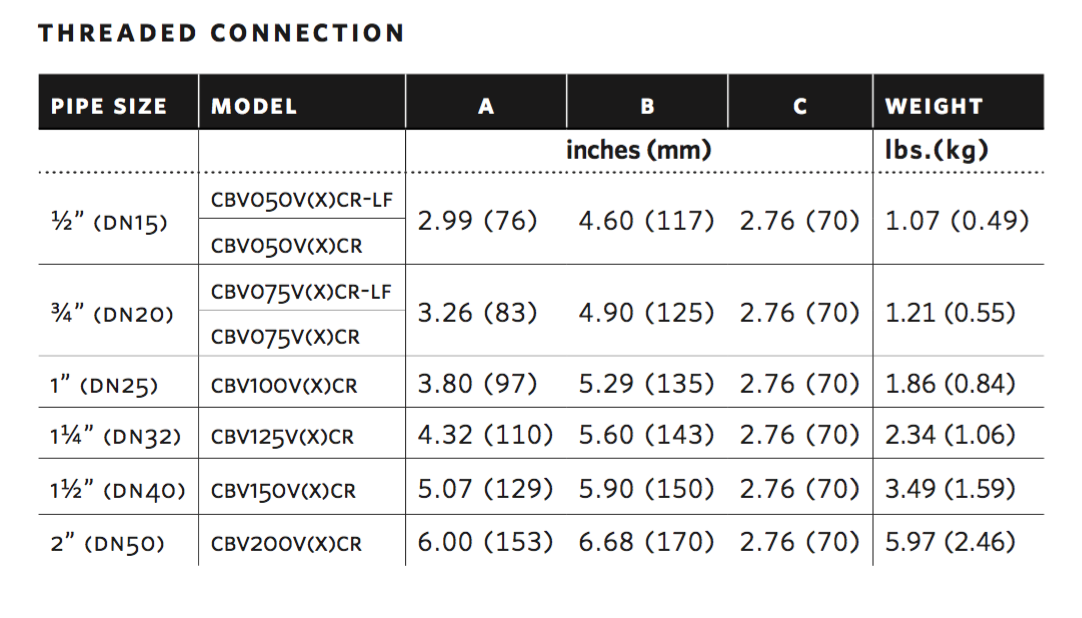The height and width of the screenshot is (618, 1082).
Task: Select the 6.68 (170) dimension value
Action: click(x=646, y=542)
